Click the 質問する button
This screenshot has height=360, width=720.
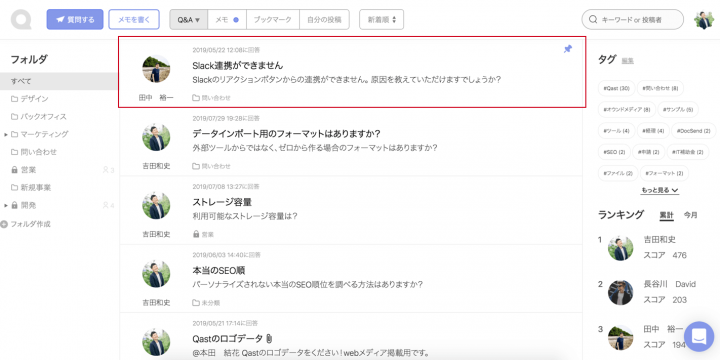click(75, 20)
